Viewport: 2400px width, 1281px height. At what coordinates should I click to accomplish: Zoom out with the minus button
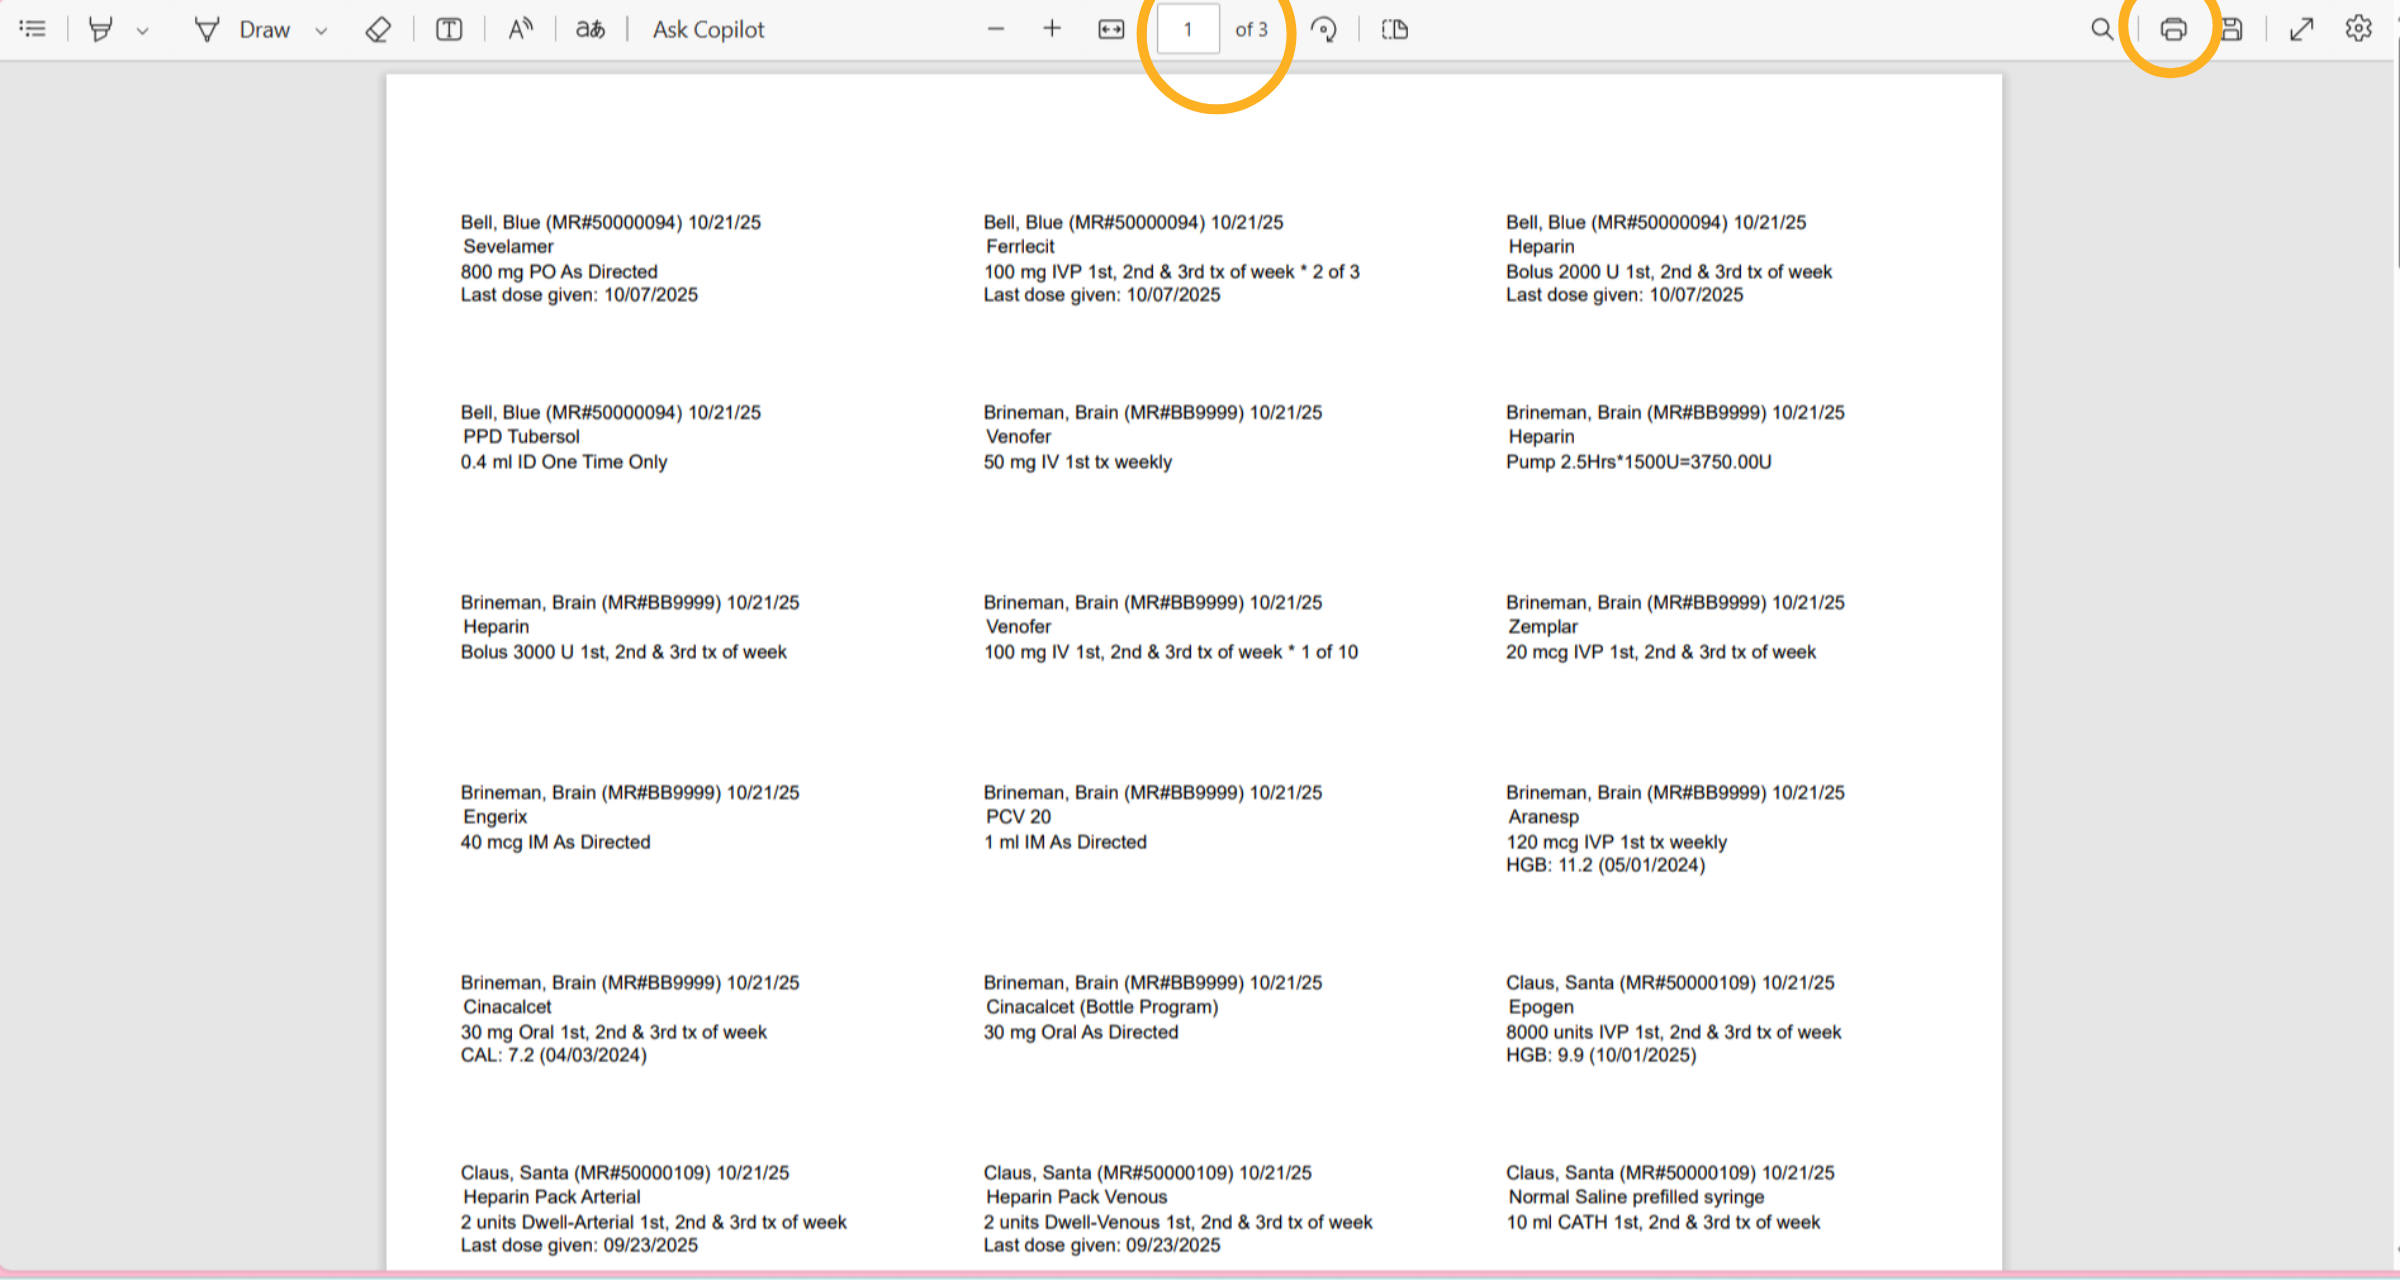click(x=995, y=29)
